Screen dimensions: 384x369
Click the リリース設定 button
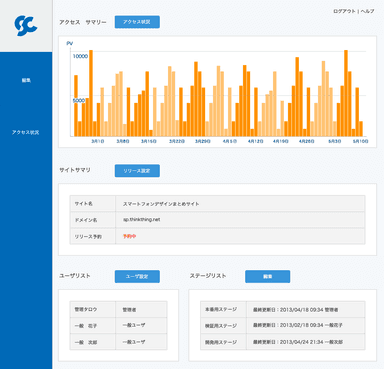pos(137,171)
